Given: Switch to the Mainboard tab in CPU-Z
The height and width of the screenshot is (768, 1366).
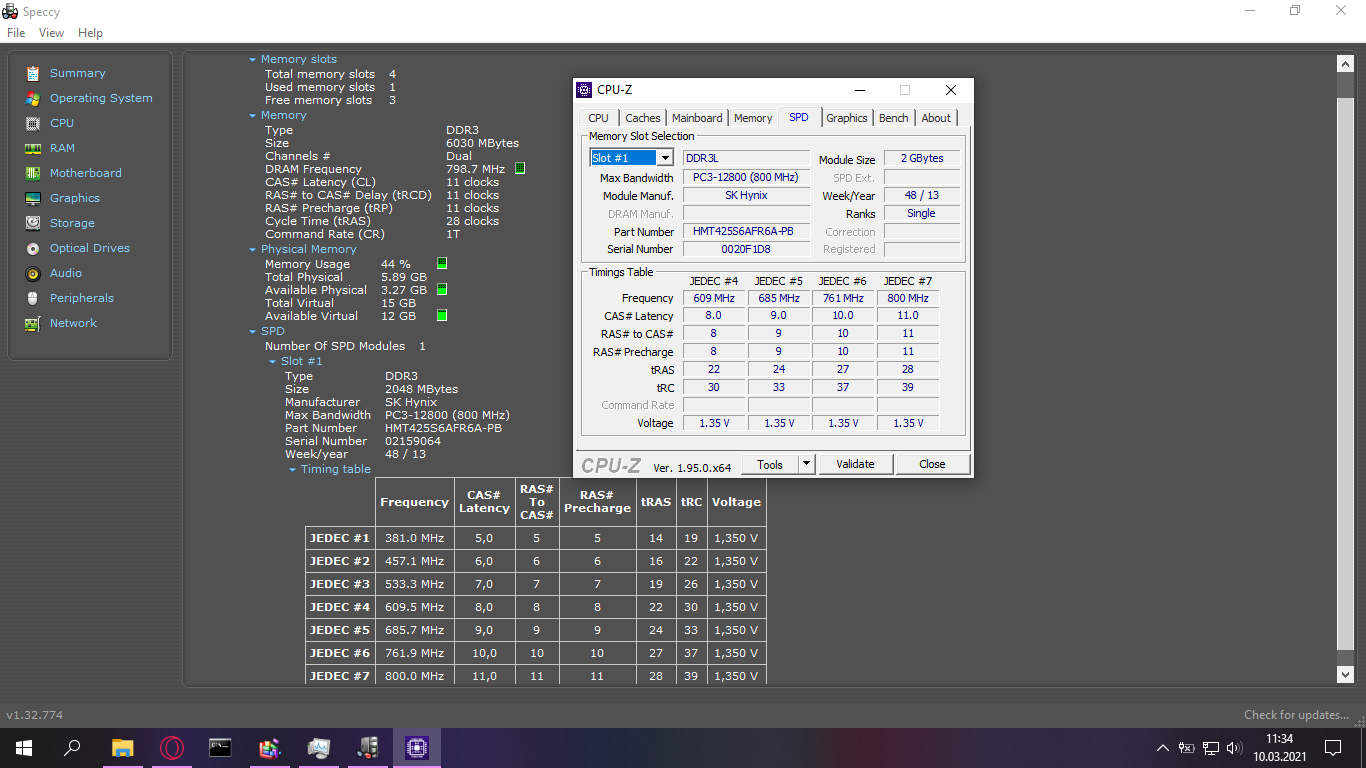Looking at the screenshot, I should pyautogui.click(x=697, y=118).
